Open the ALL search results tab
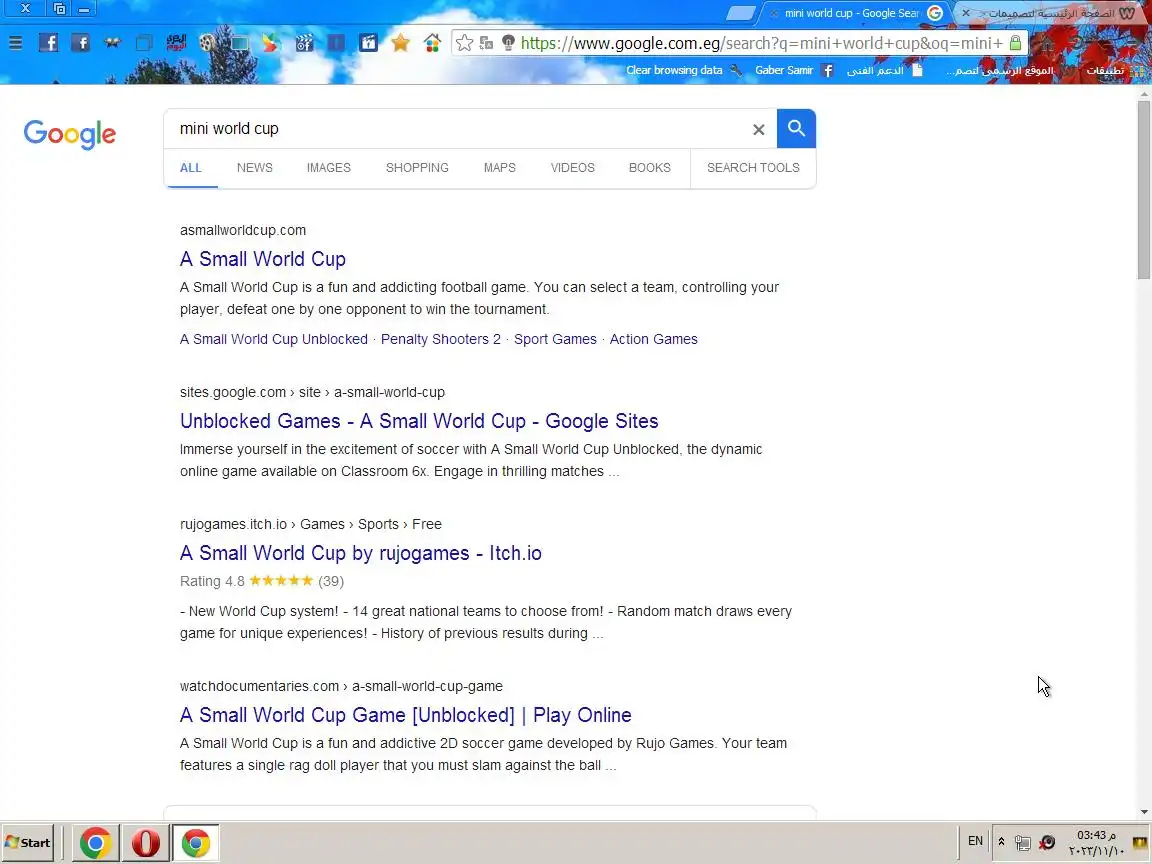 pos(190,168)
